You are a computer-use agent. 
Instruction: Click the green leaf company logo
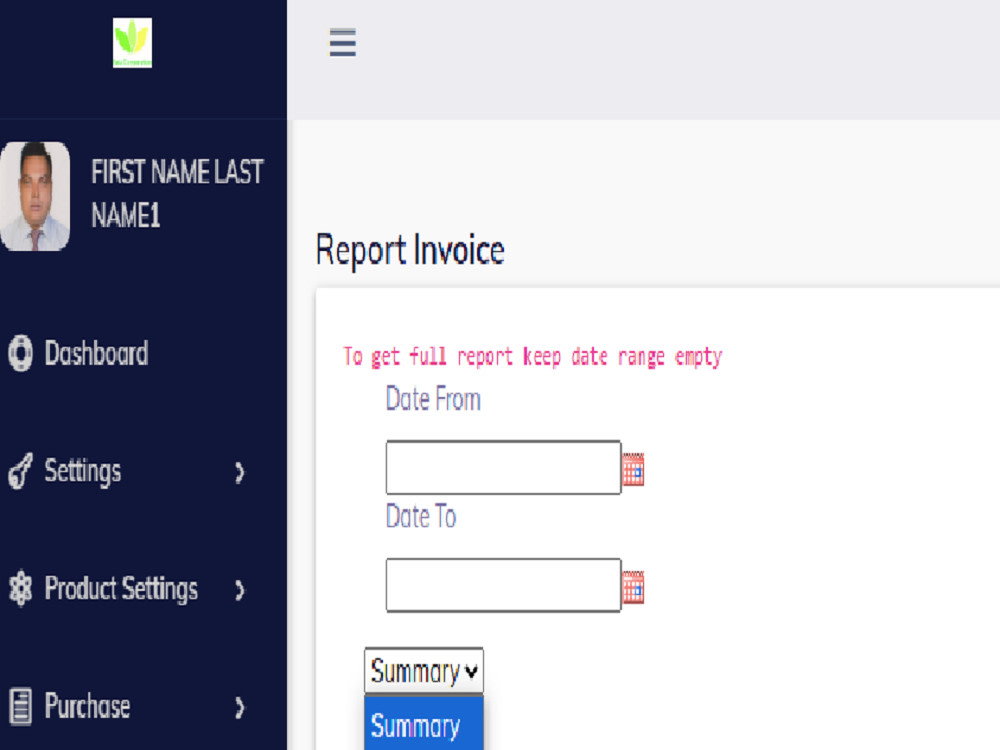click(x=132, y=43)
